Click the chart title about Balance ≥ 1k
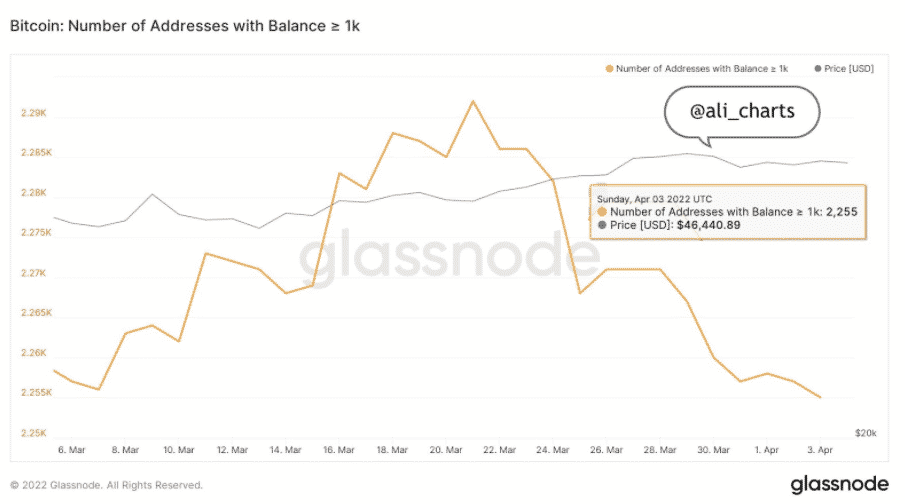 184,26
